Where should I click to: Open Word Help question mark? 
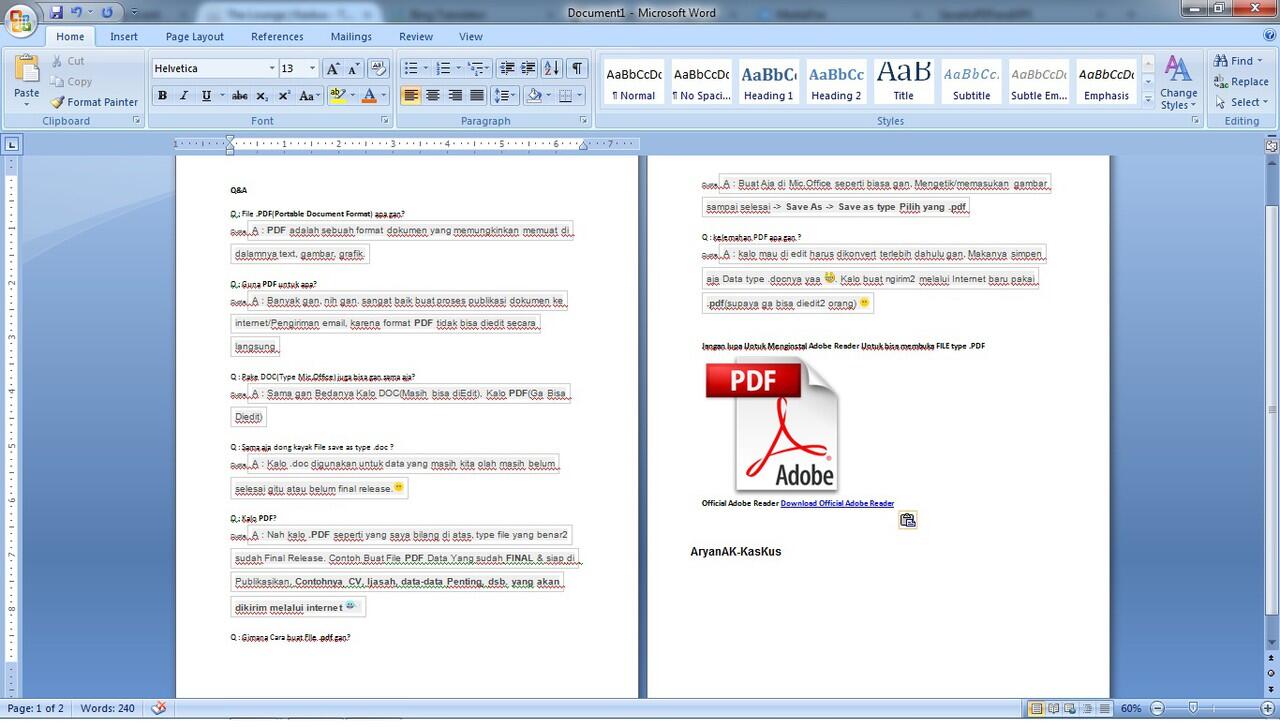(x=1268, y=36)
